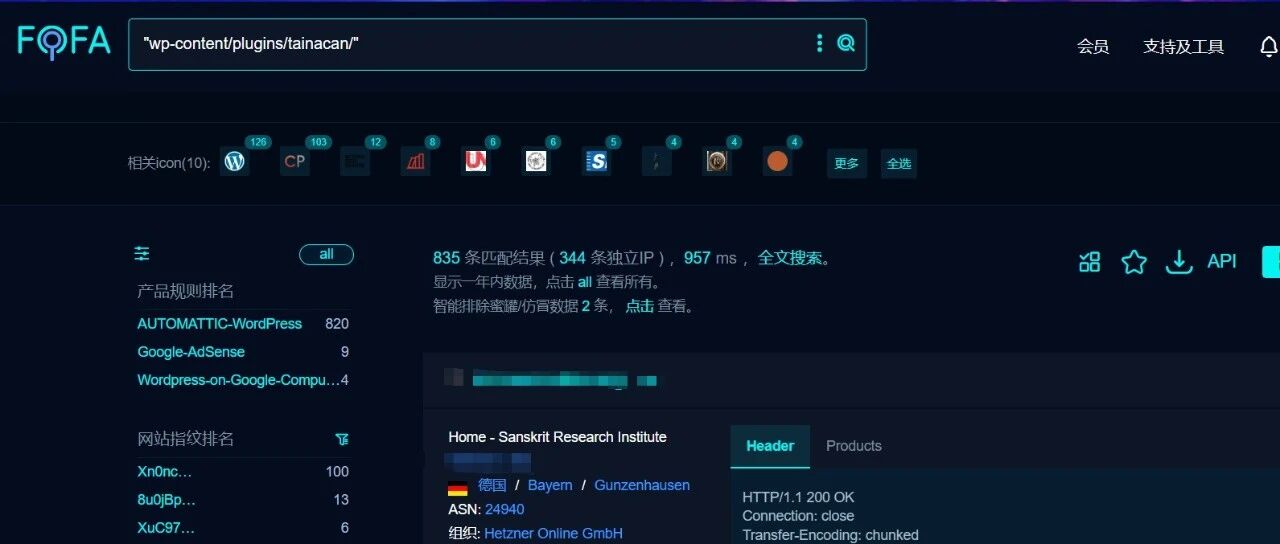Click the API link

[x=1222, y=261]
